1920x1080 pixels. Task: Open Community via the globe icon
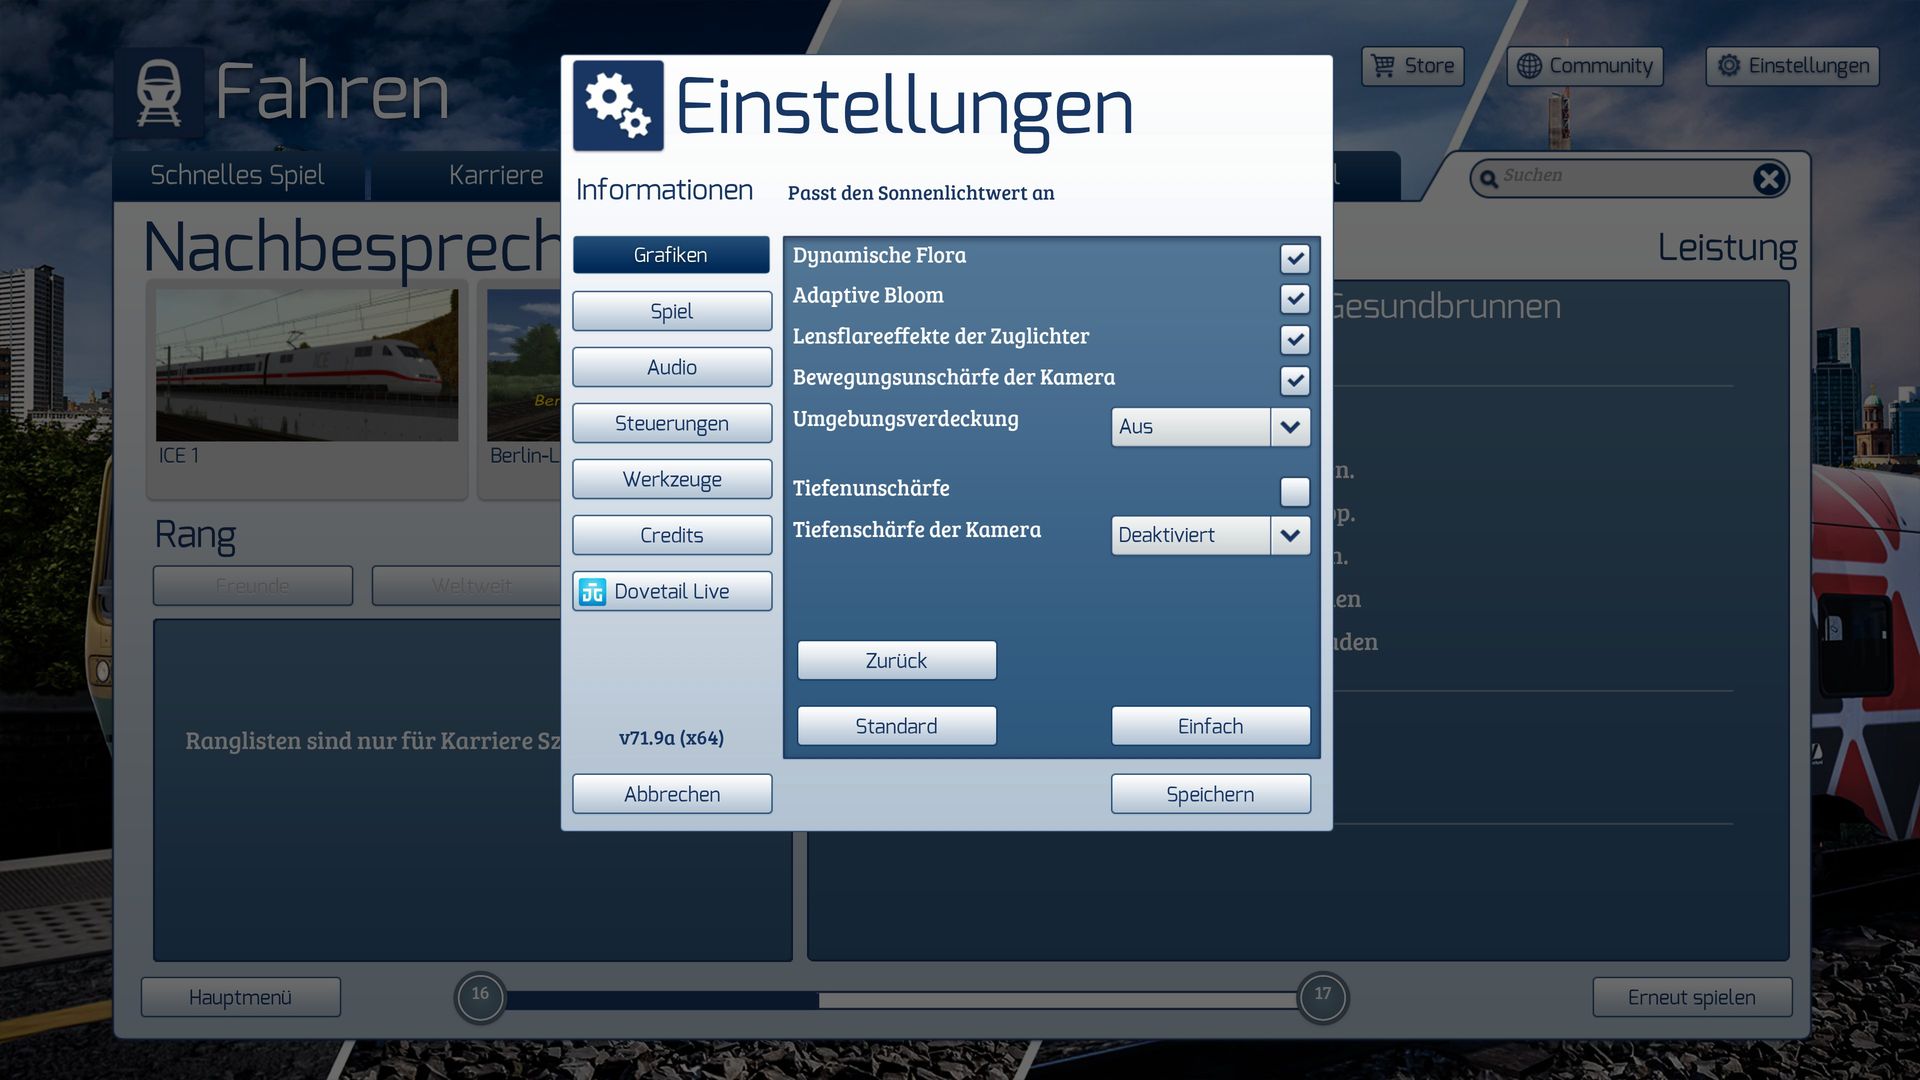pyautogui.click(x=1529, y=66)
